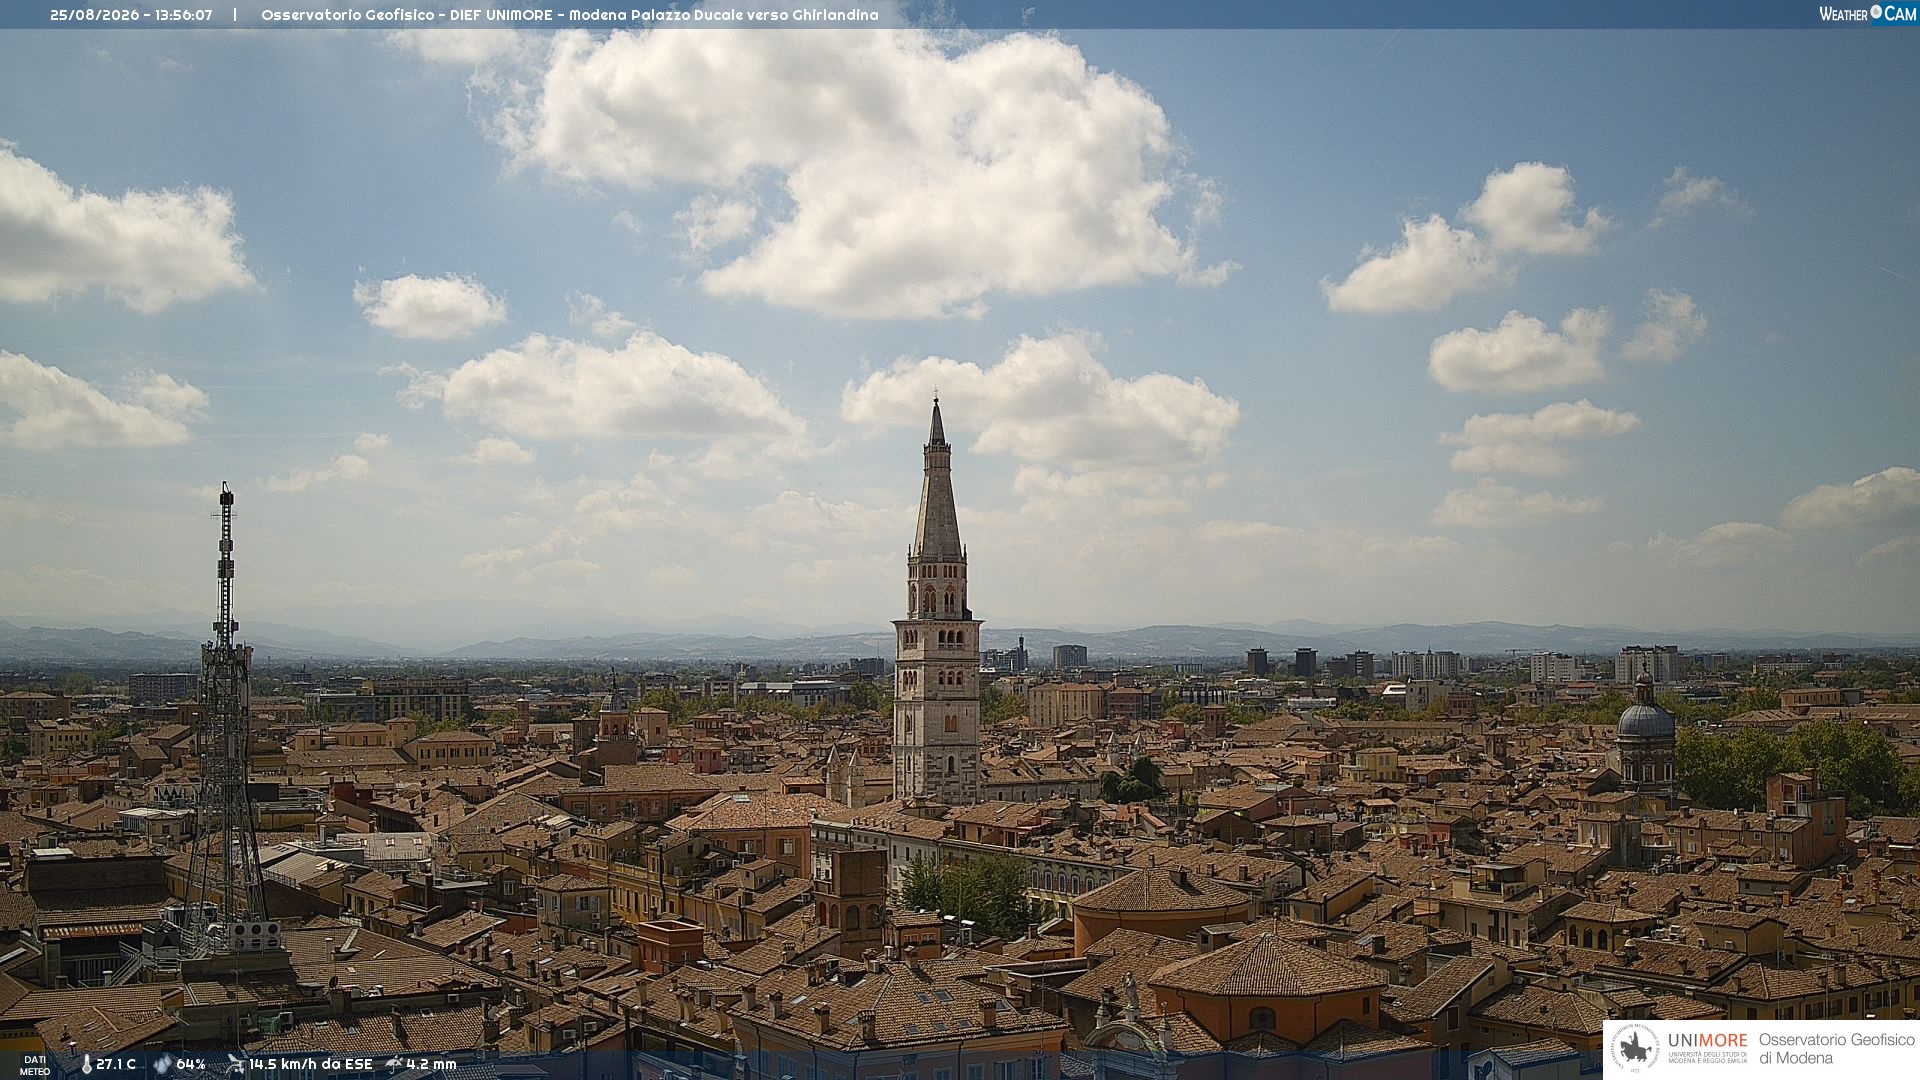
Task: Click the UNIMORE wordmark text
Action: tap(1708, 1040)
